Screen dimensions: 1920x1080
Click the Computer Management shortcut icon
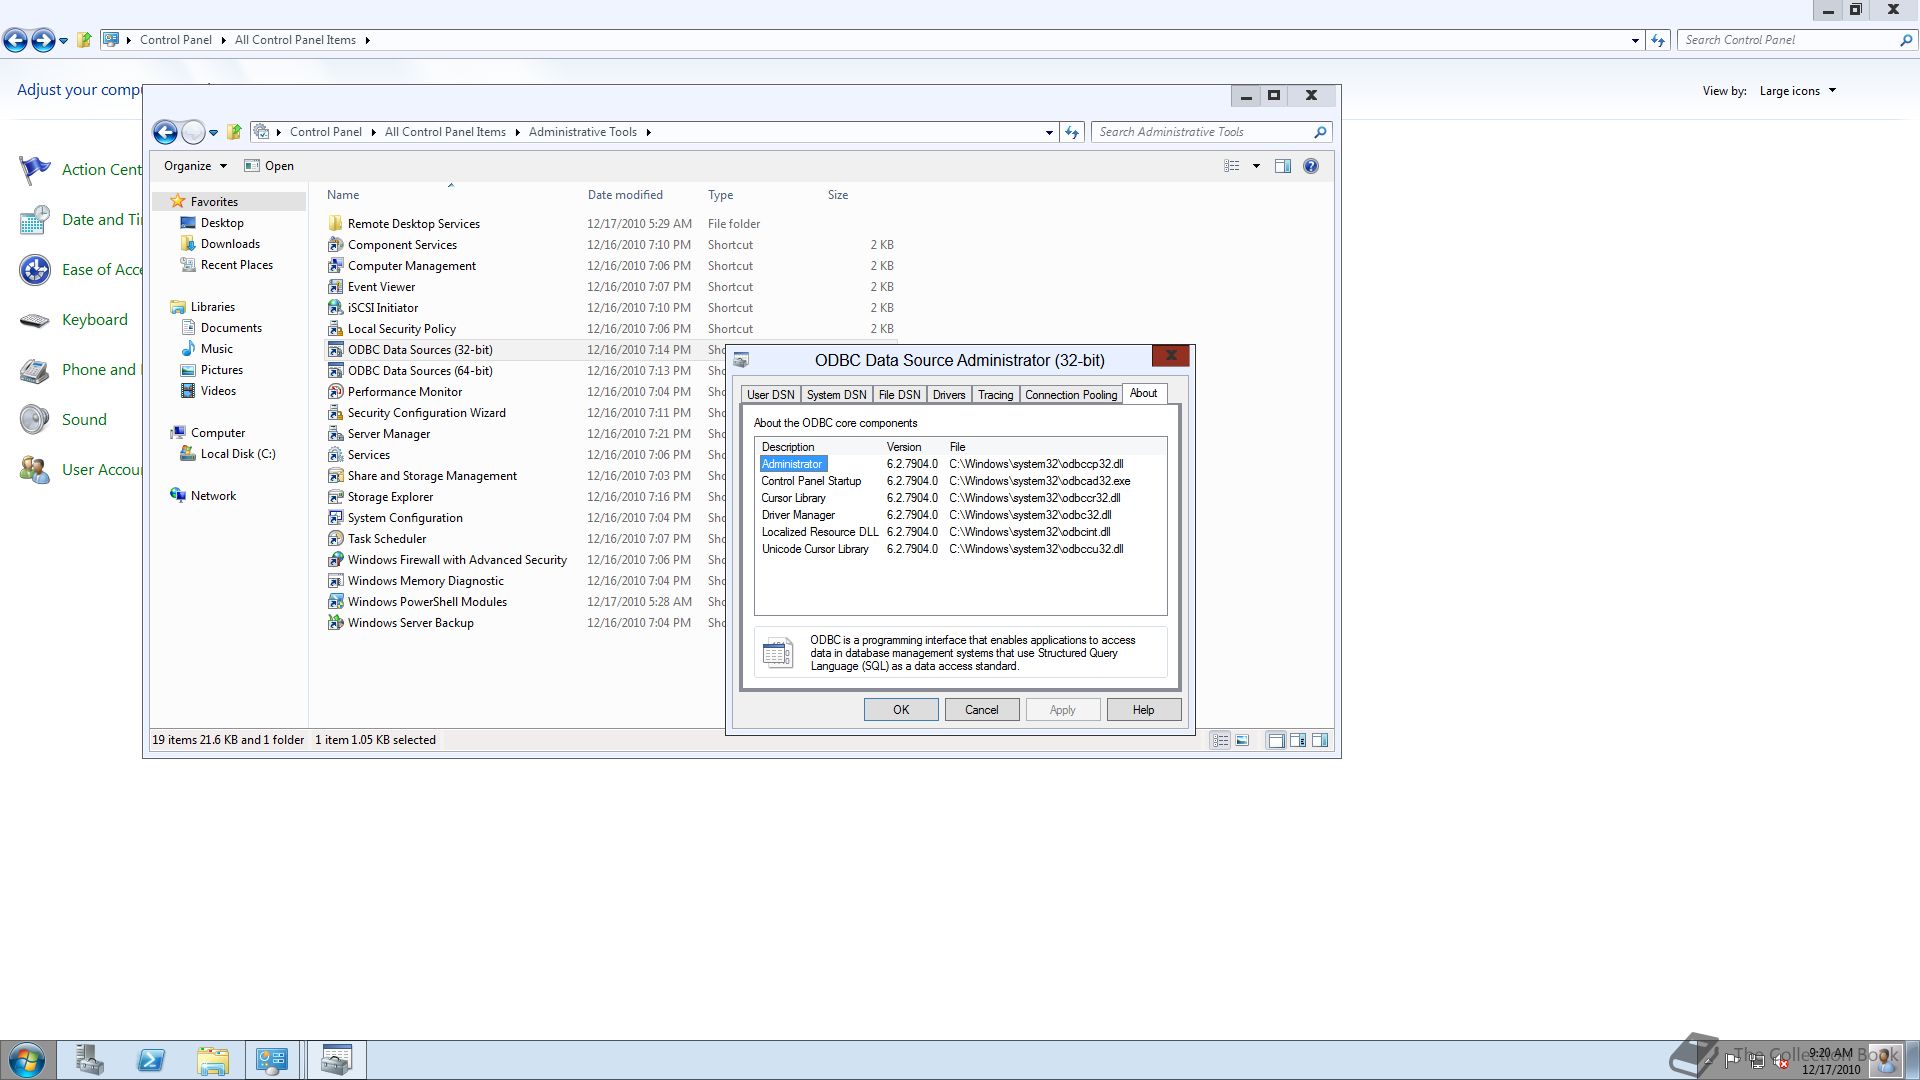click(336, 266)
